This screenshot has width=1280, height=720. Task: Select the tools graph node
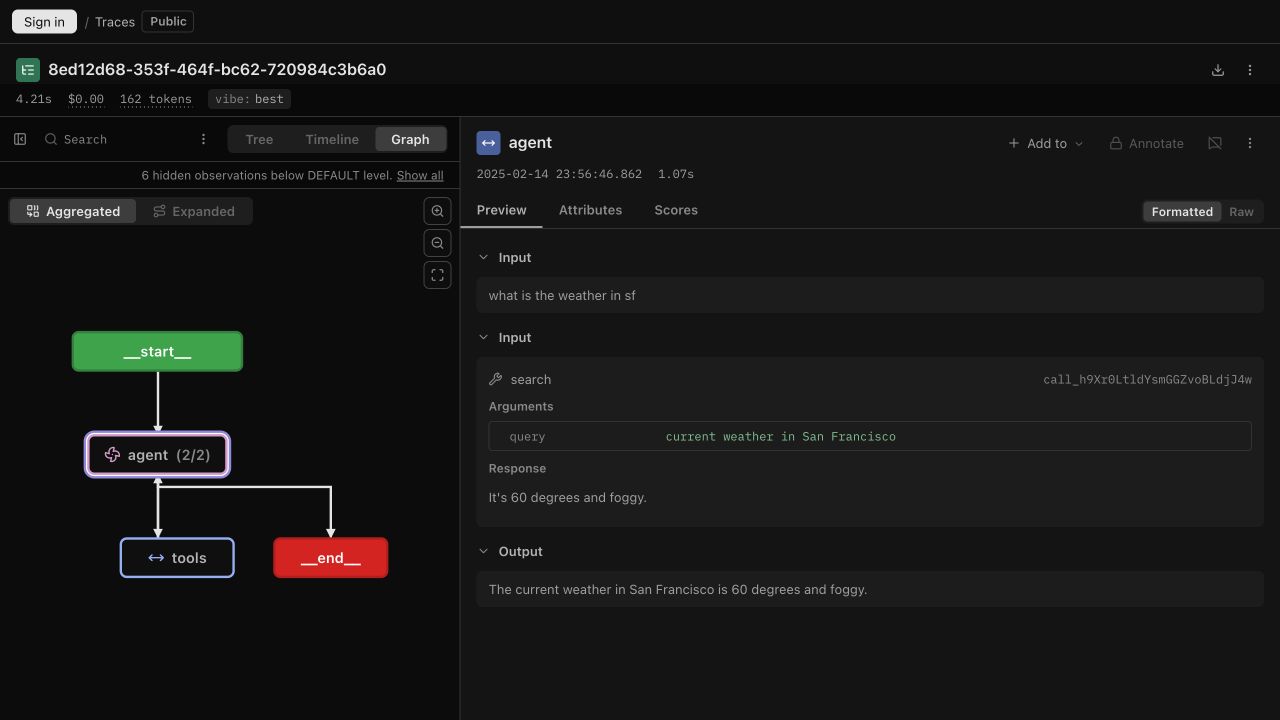coord(177,558)
